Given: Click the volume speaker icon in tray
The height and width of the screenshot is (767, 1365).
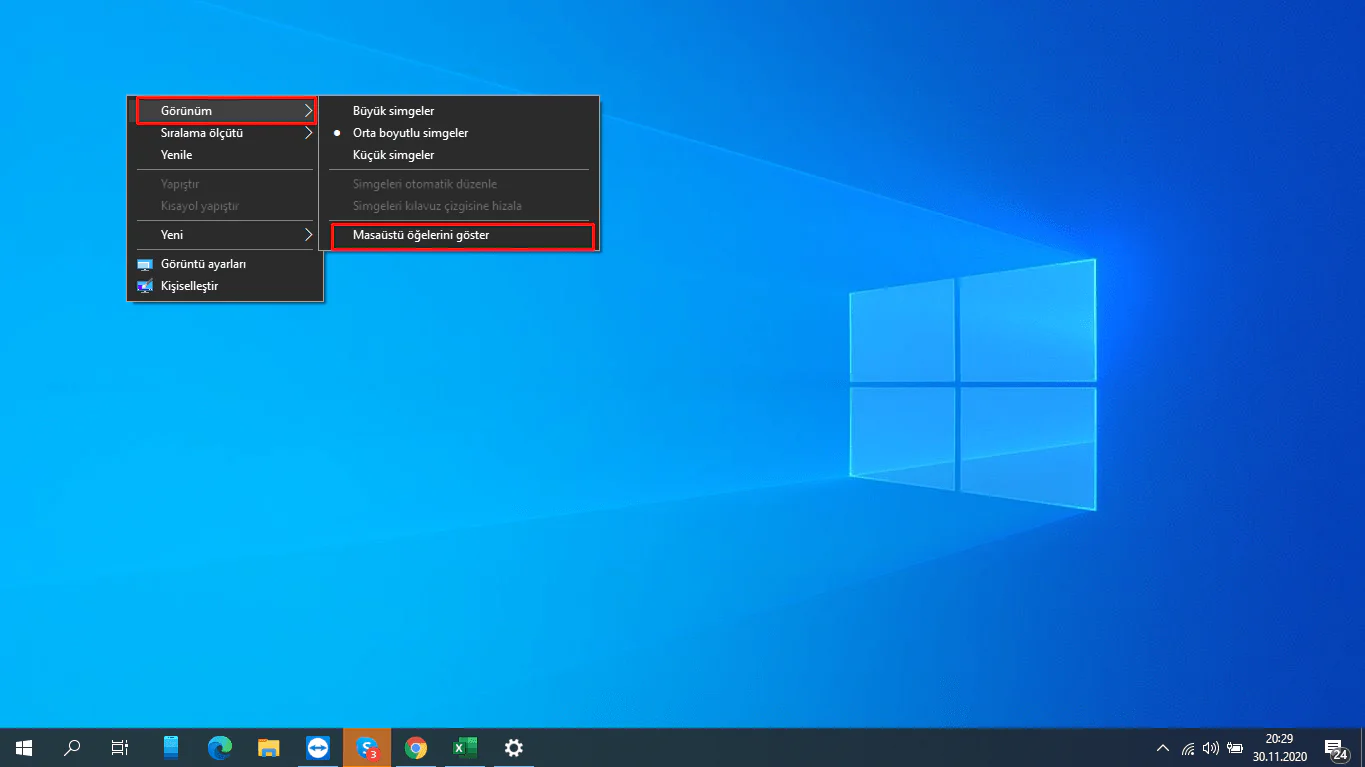Looking at the screenshot, I should click(1211, 748).
